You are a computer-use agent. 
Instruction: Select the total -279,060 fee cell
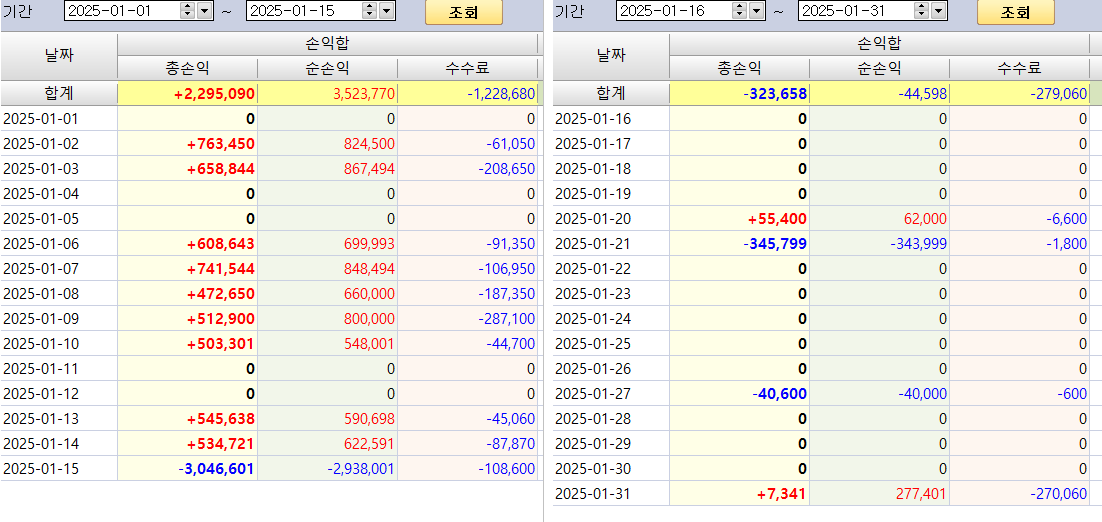[1020, 93]
